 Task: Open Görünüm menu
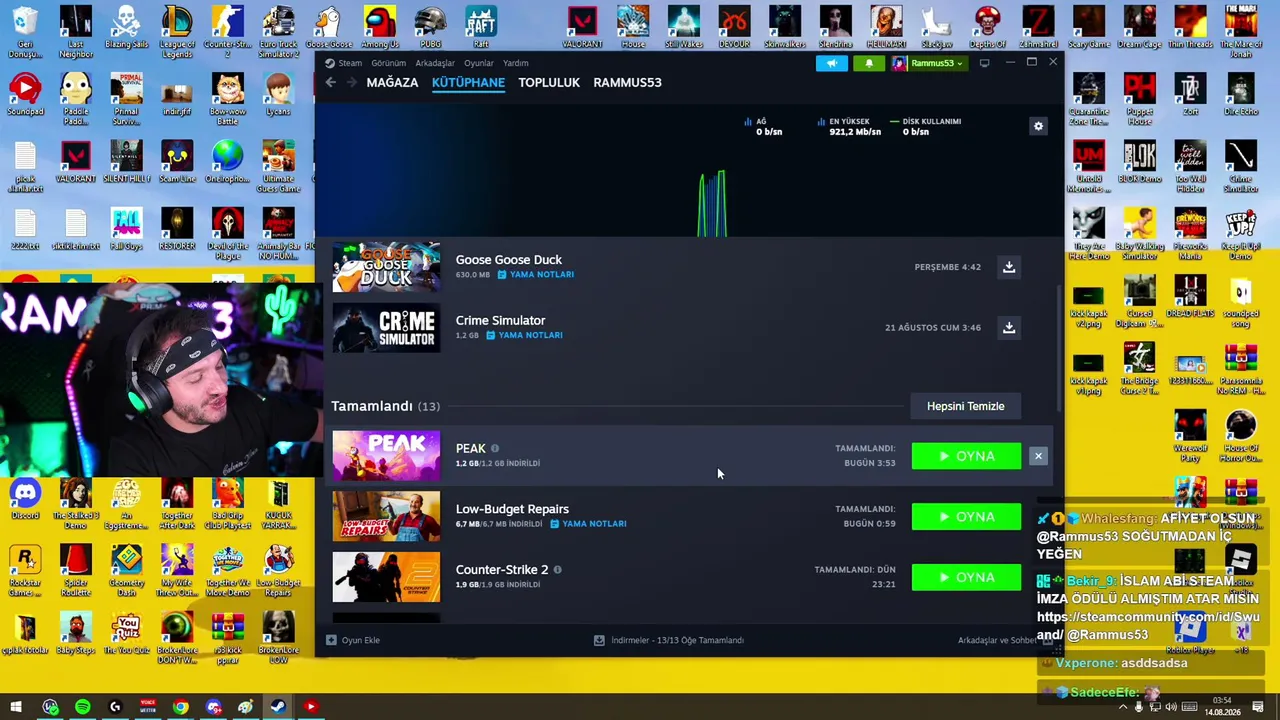coord(389,63)
